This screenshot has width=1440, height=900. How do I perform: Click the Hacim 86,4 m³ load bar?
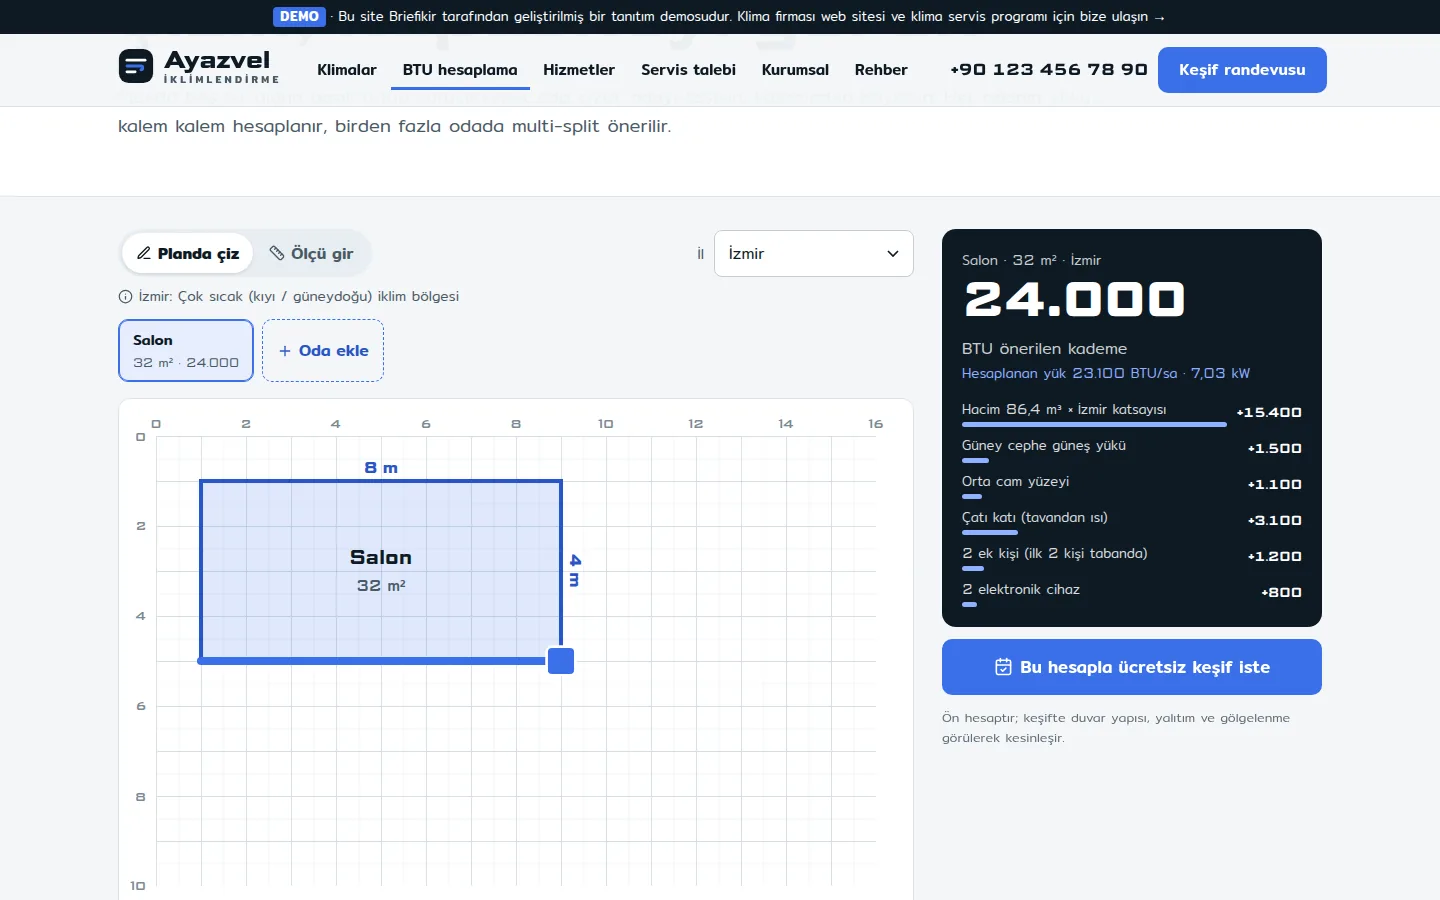(x=1094, y=425)
